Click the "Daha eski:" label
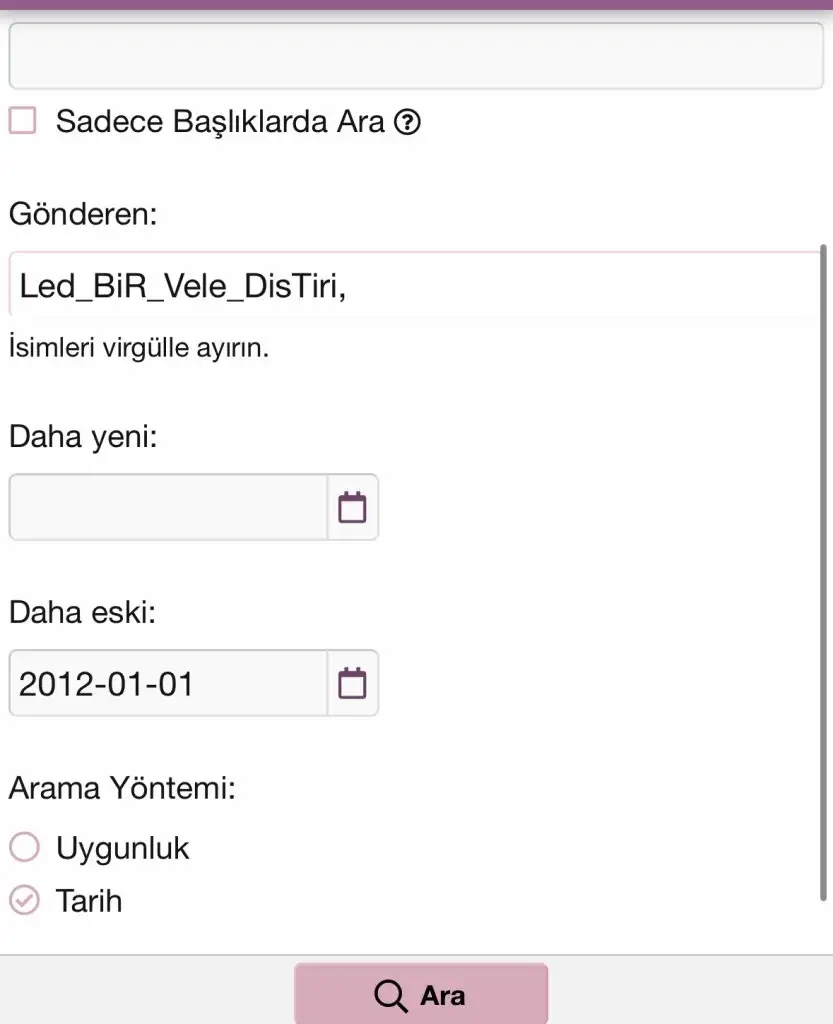The height and width of the screenshot is (1024, 833). 82,612
